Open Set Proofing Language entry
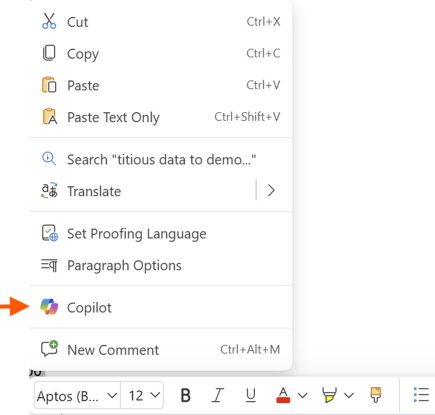 click(x=161, y=233)
